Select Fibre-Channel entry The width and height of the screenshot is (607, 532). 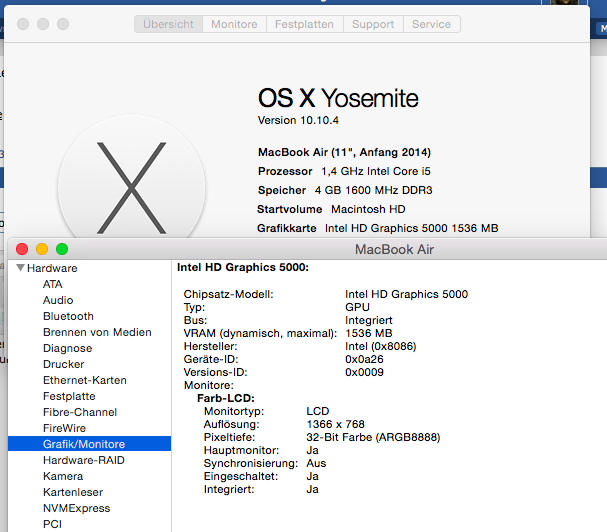[80, 412]
